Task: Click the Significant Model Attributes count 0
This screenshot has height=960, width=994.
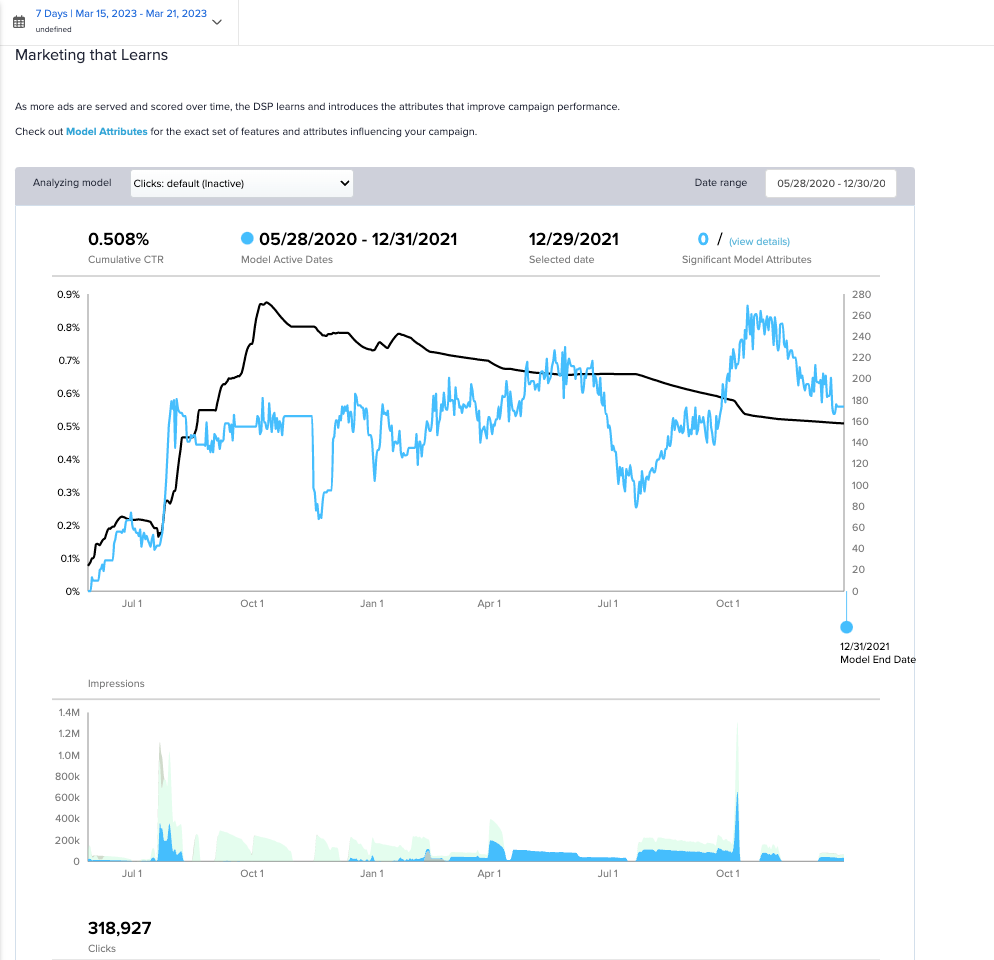Action: [x=703, y=239]
